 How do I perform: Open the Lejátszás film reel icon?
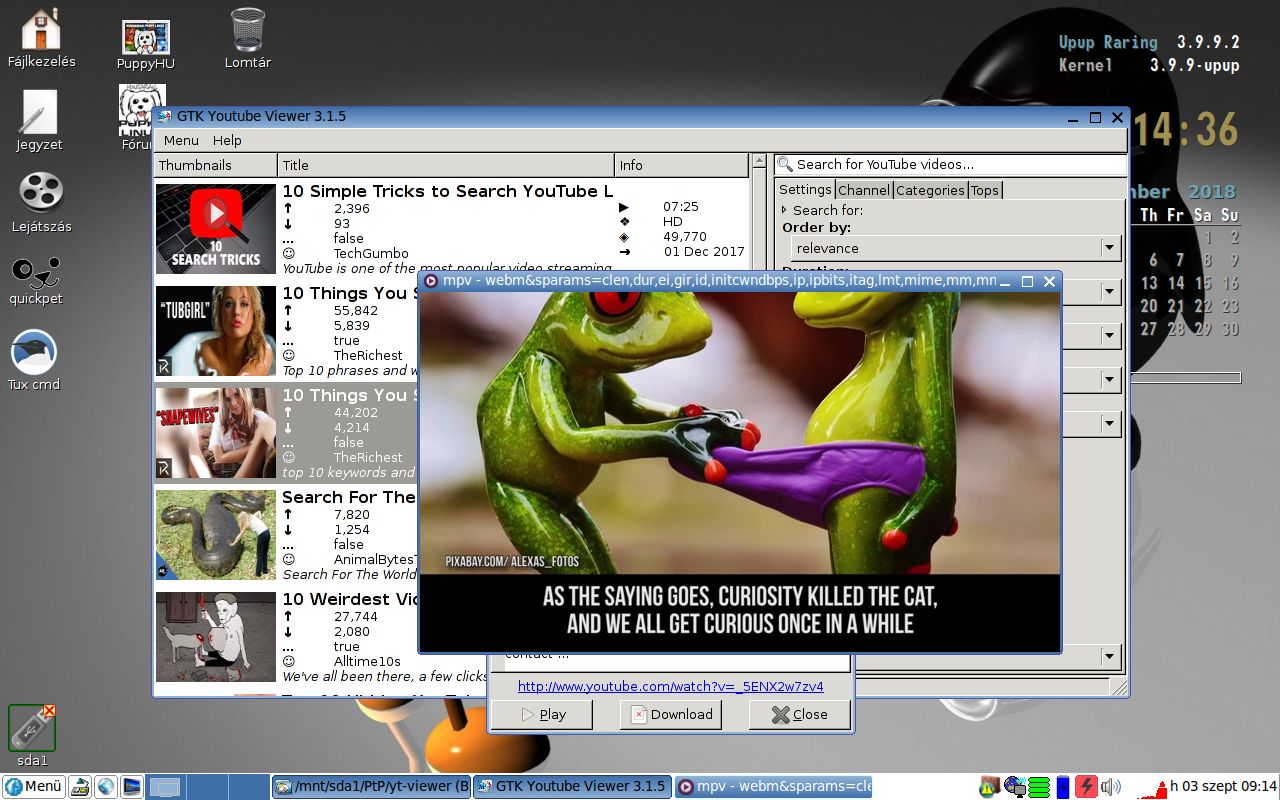pos(41,193)
